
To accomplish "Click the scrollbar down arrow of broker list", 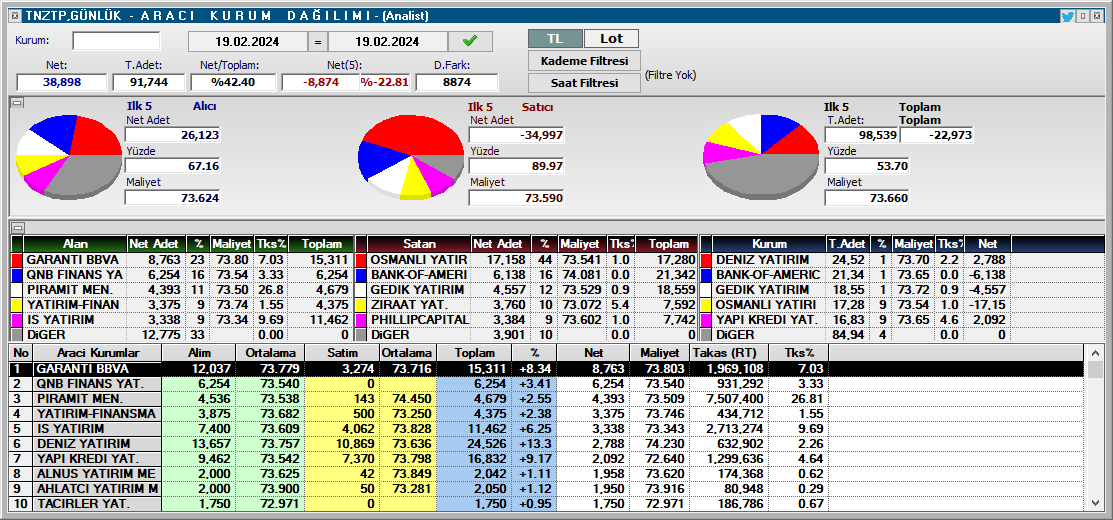I will (1096, 503).
